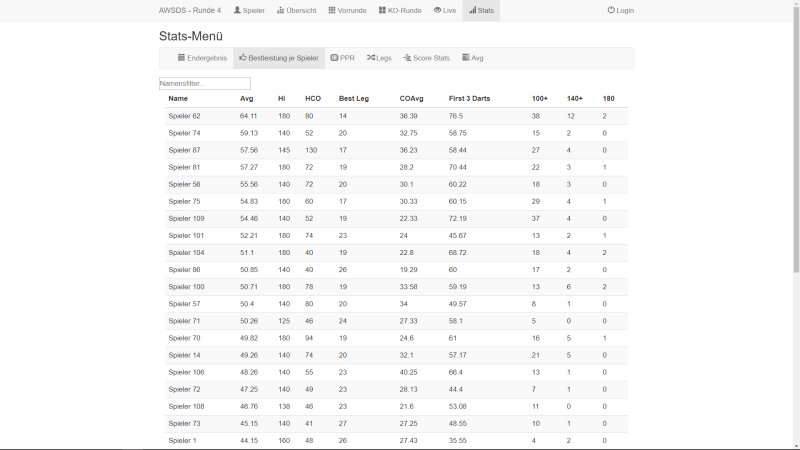Open player Spieler 62 details

click(185, 116)
